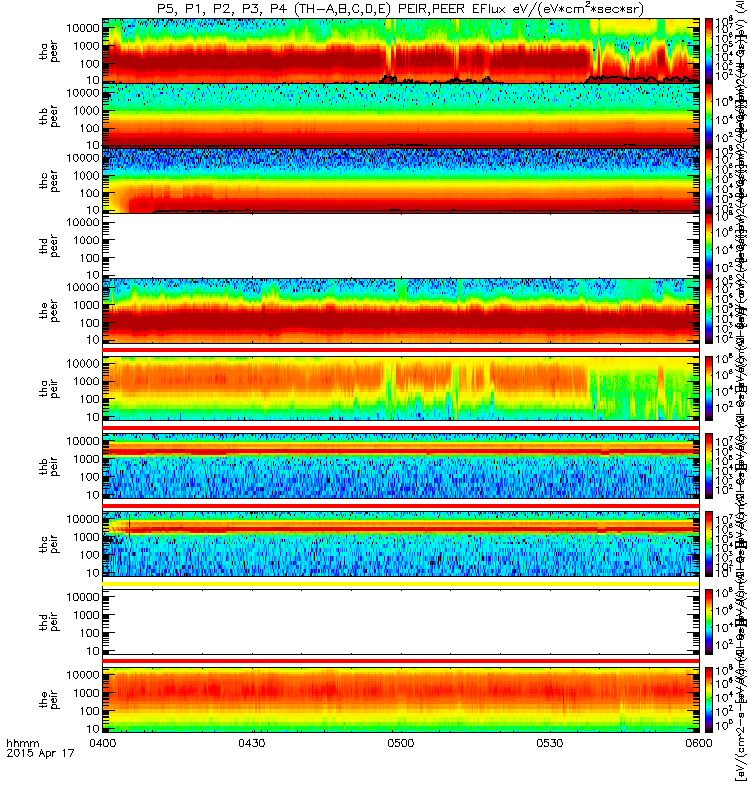Click the 0500 time axis label
The width and height of the screenshot is (750, 800).
401,743
